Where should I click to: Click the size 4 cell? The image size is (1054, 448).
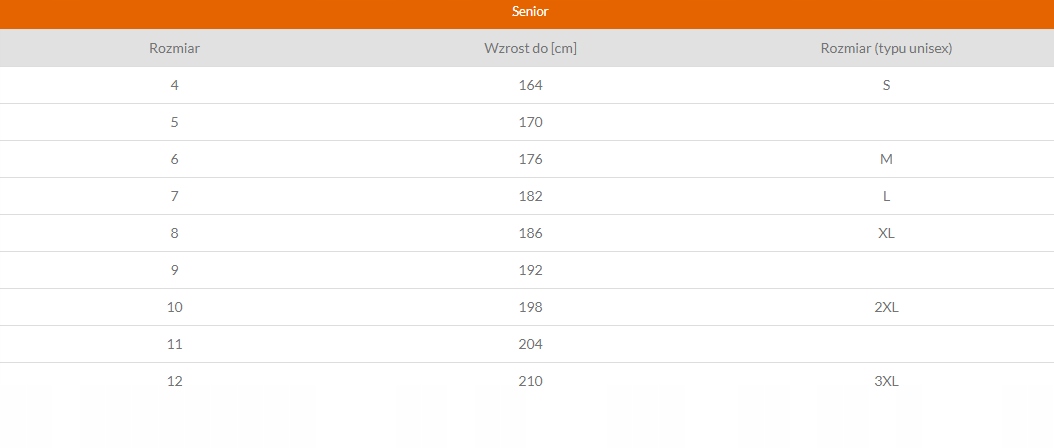pos(175,85)
